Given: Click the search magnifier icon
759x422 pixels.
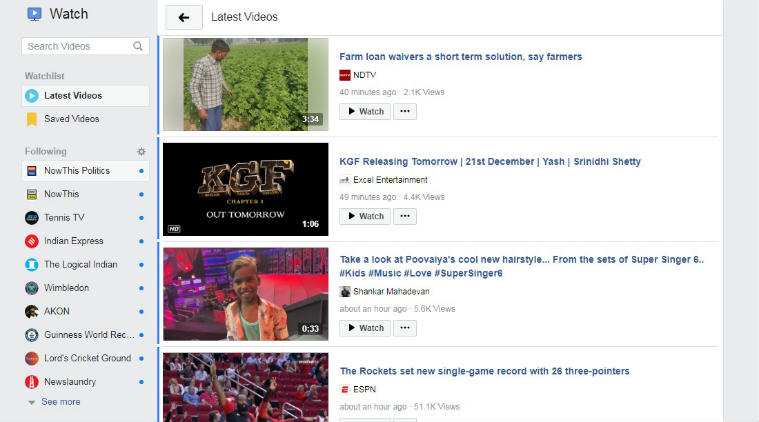Looking at the screenshot, I should [138, 46].
